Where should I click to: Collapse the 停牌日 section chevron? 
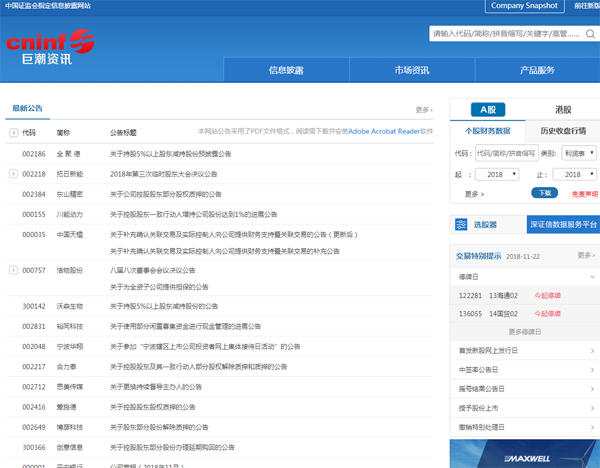[592, 277]
